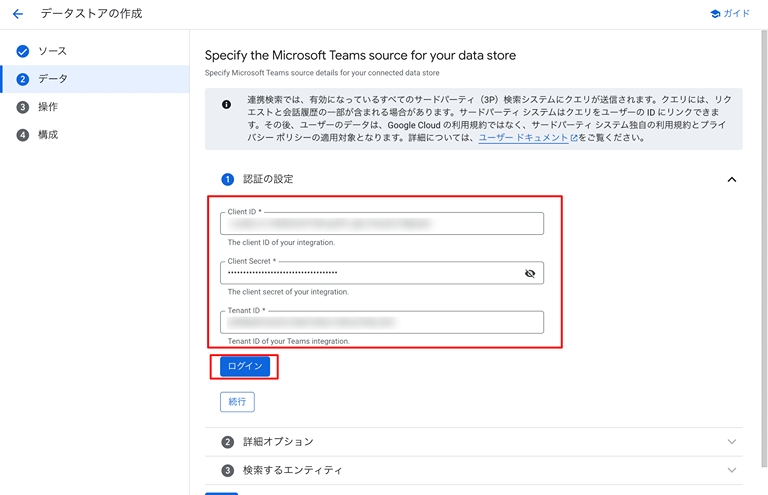Go back with the arrow icon

(x=18, y=14)
